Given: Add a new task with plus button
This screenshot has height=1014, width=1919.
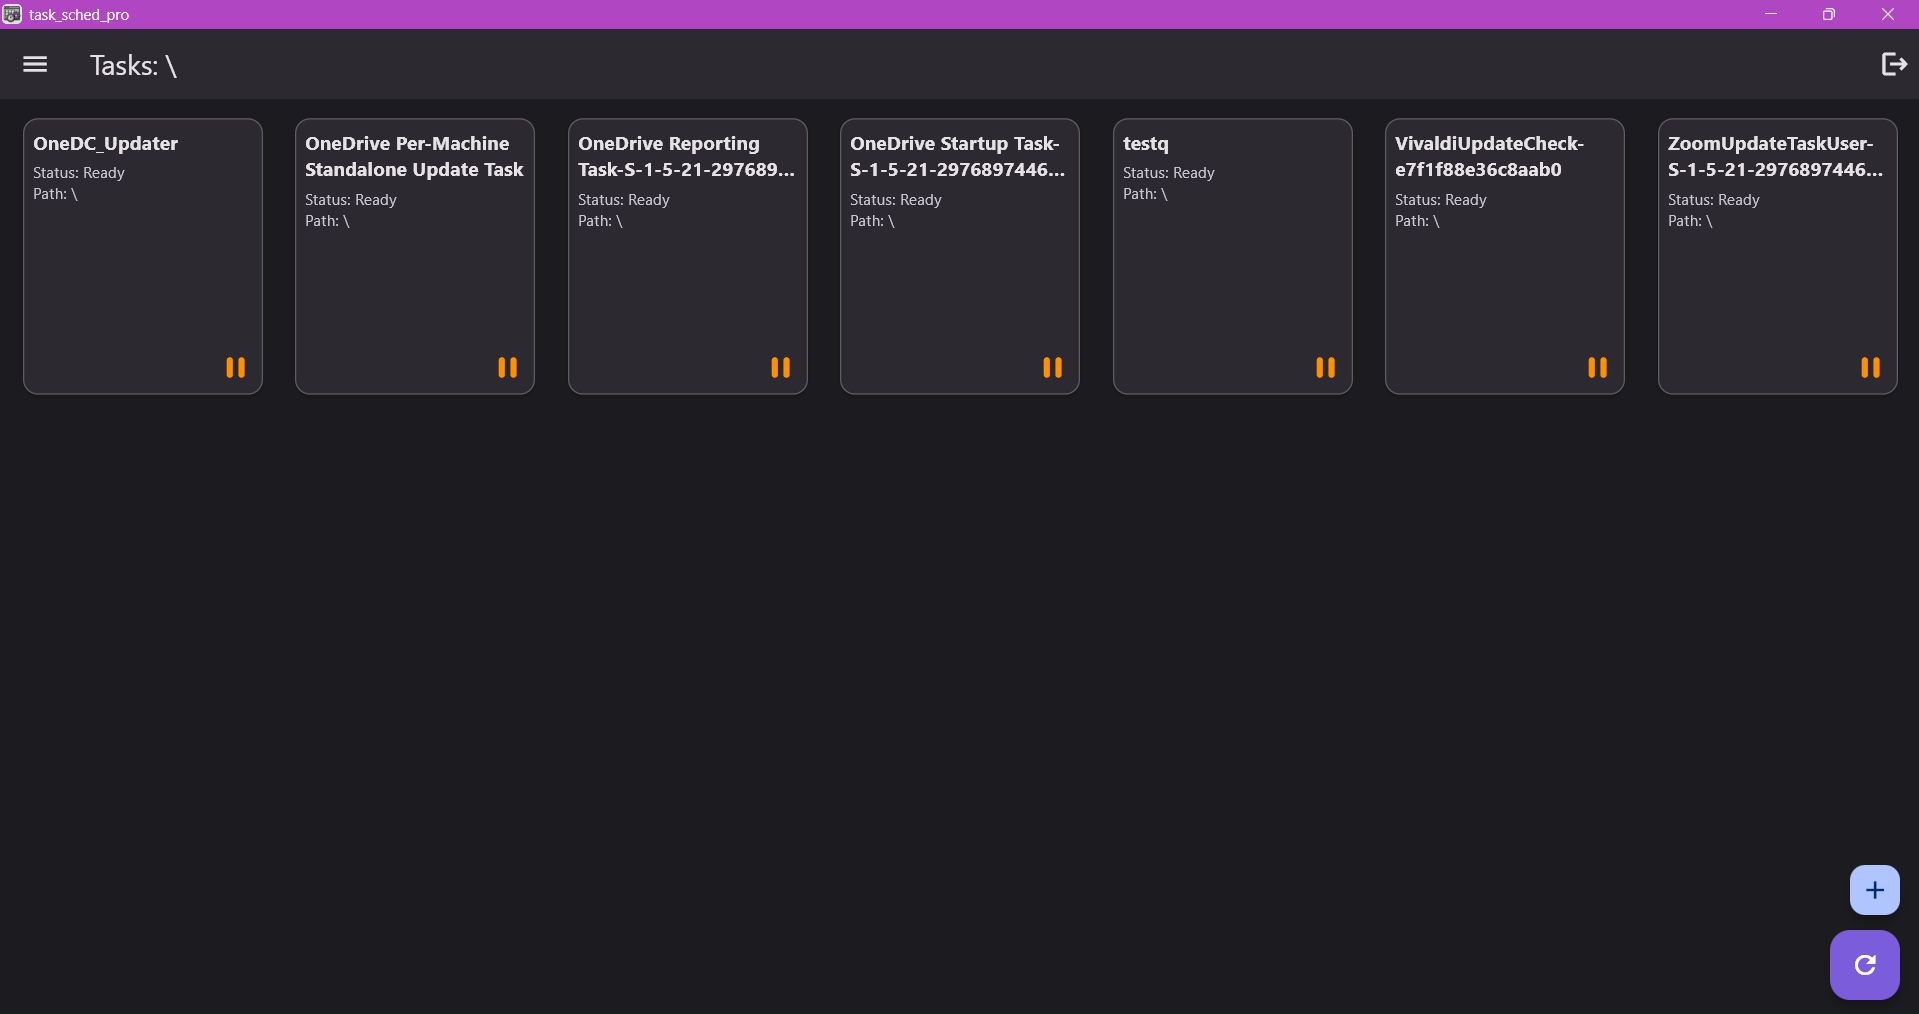Looking at the screenshot, I should [x=1875, y=890].
